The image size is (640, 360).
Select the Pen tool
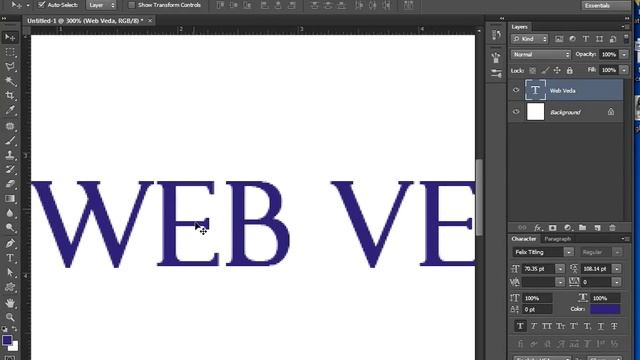[x=10, y=243]
